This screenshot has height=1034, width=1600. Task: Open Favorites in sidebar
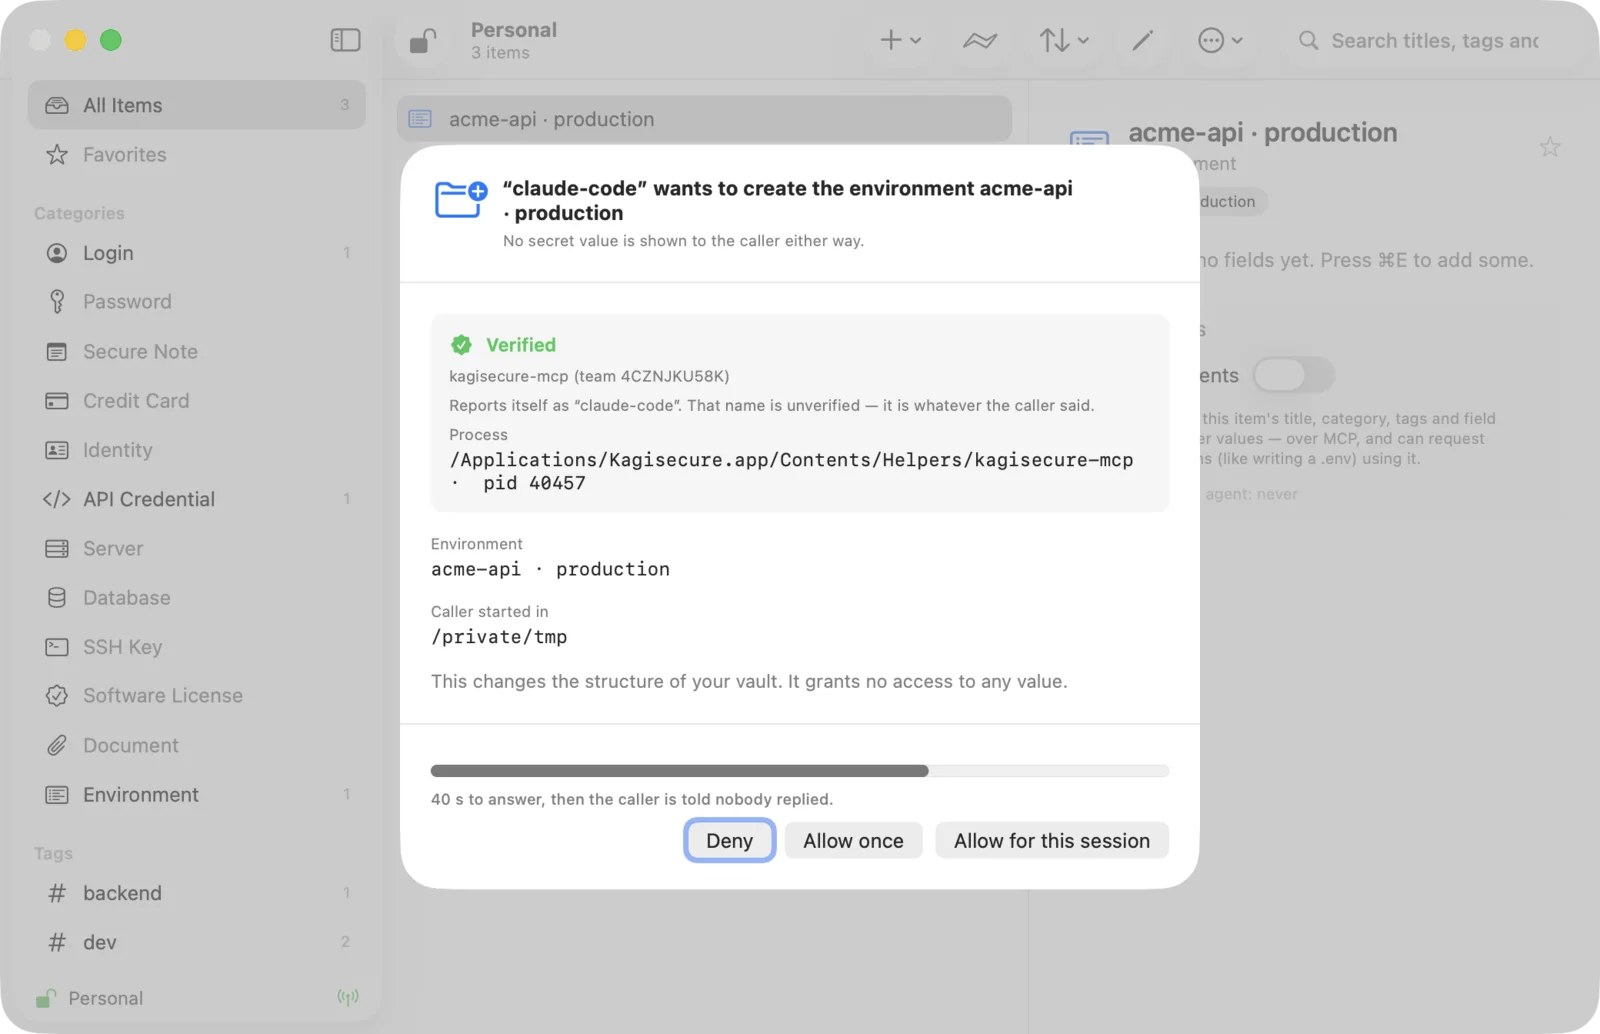pos(197,155)
